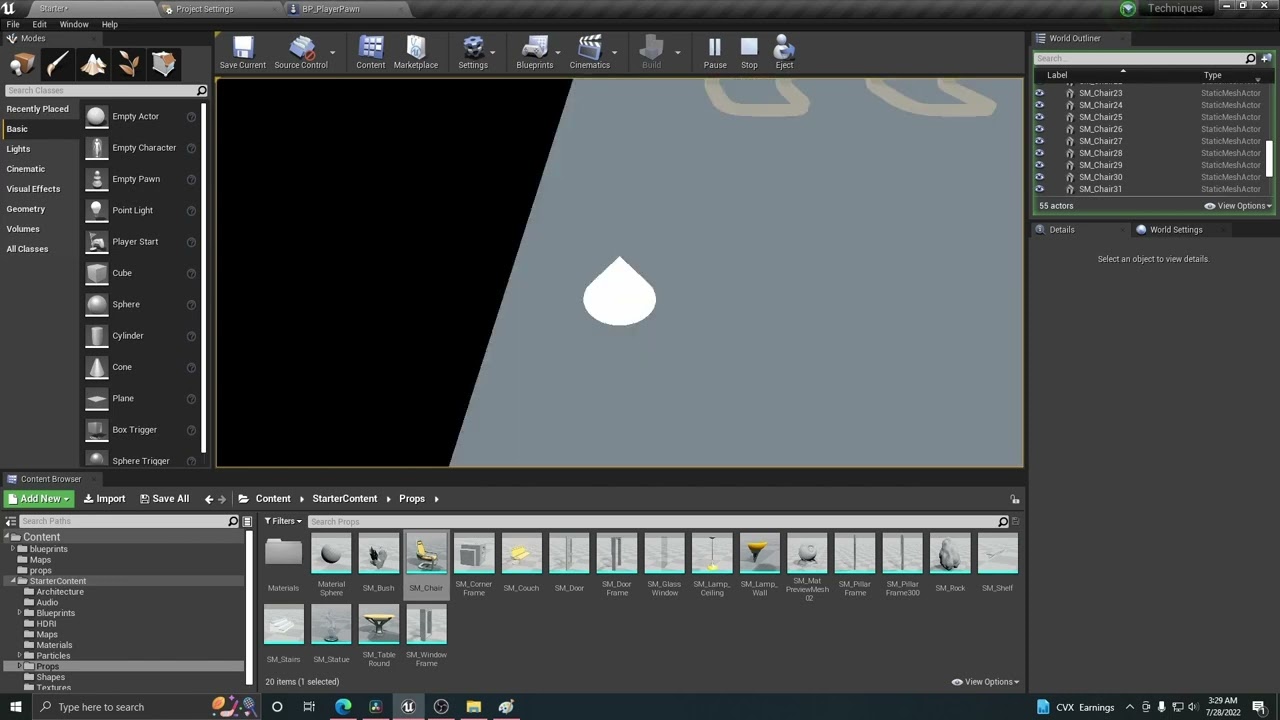Collapse the root Content folder

coord(6,537)
